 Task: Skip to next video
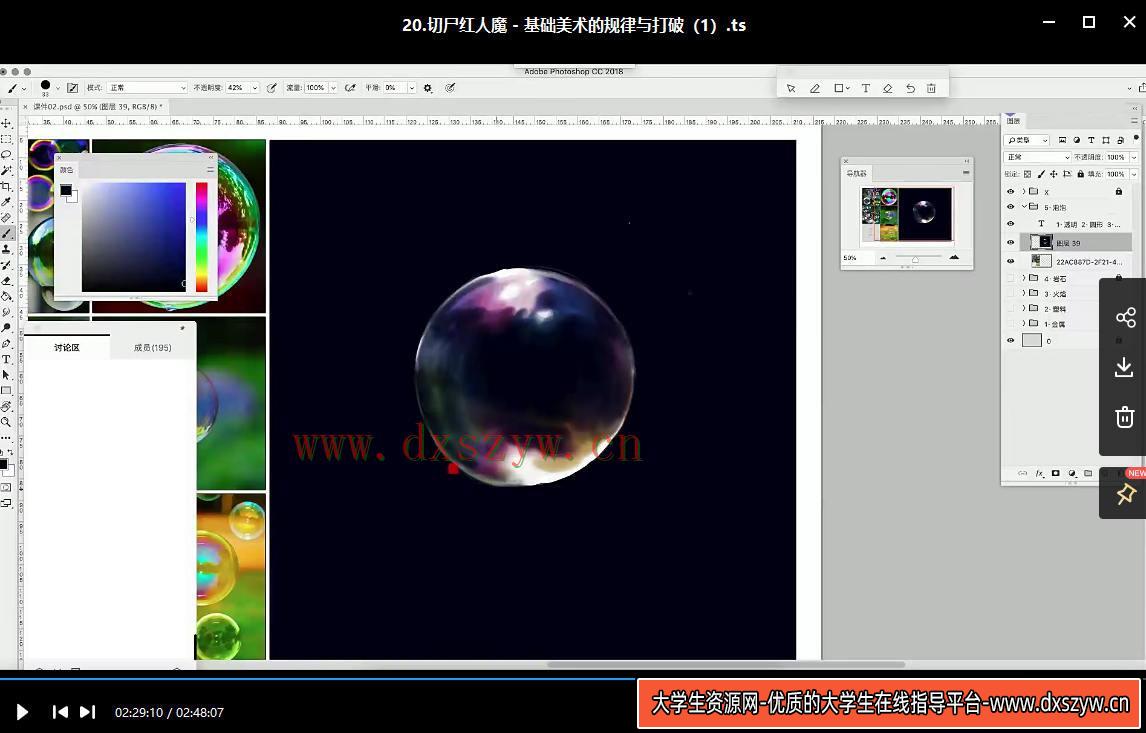tap(87, 712)
